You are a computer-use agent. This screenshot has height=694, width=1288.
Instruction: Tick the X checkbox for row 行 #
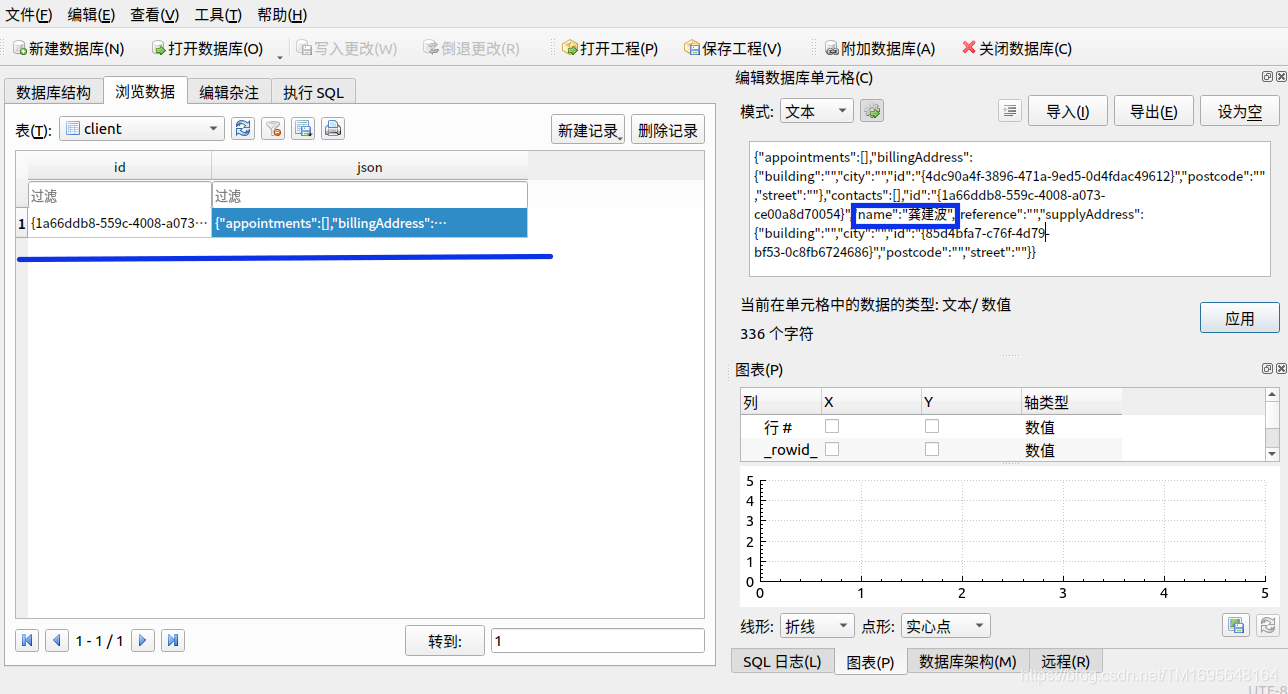click(831, 426)
